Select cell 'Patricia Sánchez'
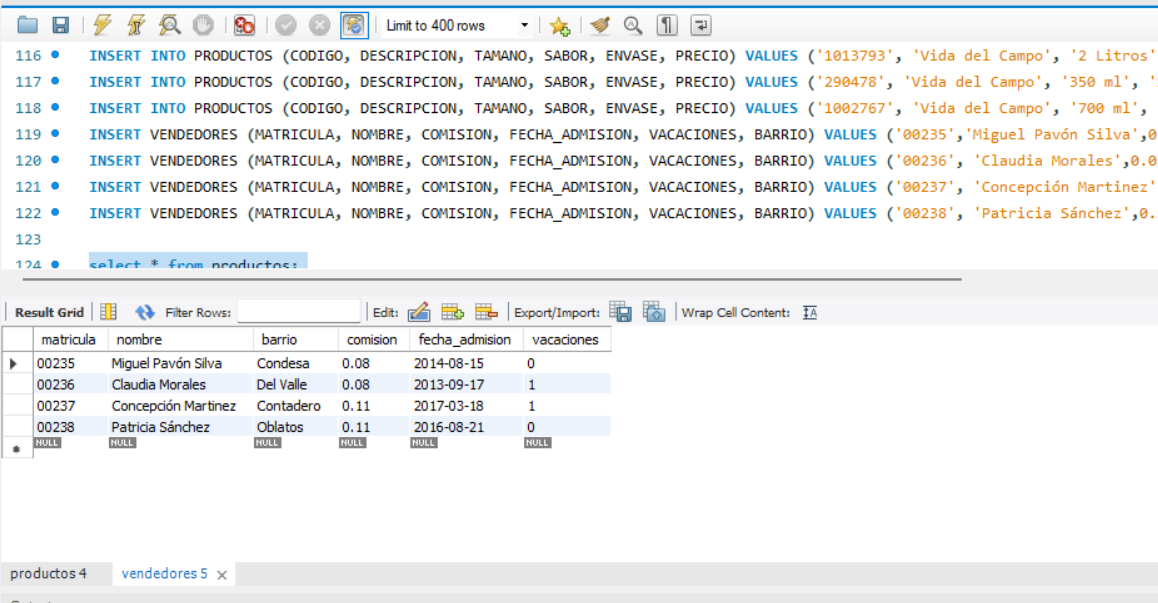Screen dimensions: 1158x603 point(181,427)
